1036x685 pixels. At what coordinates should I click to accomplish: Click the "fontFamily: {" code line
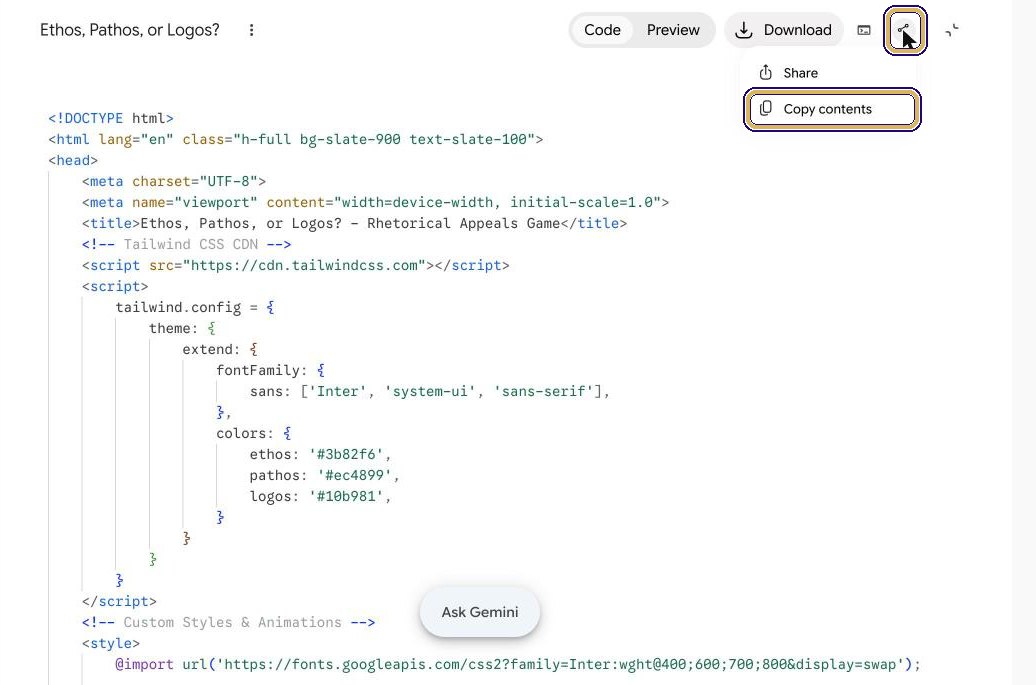[270, 371]
